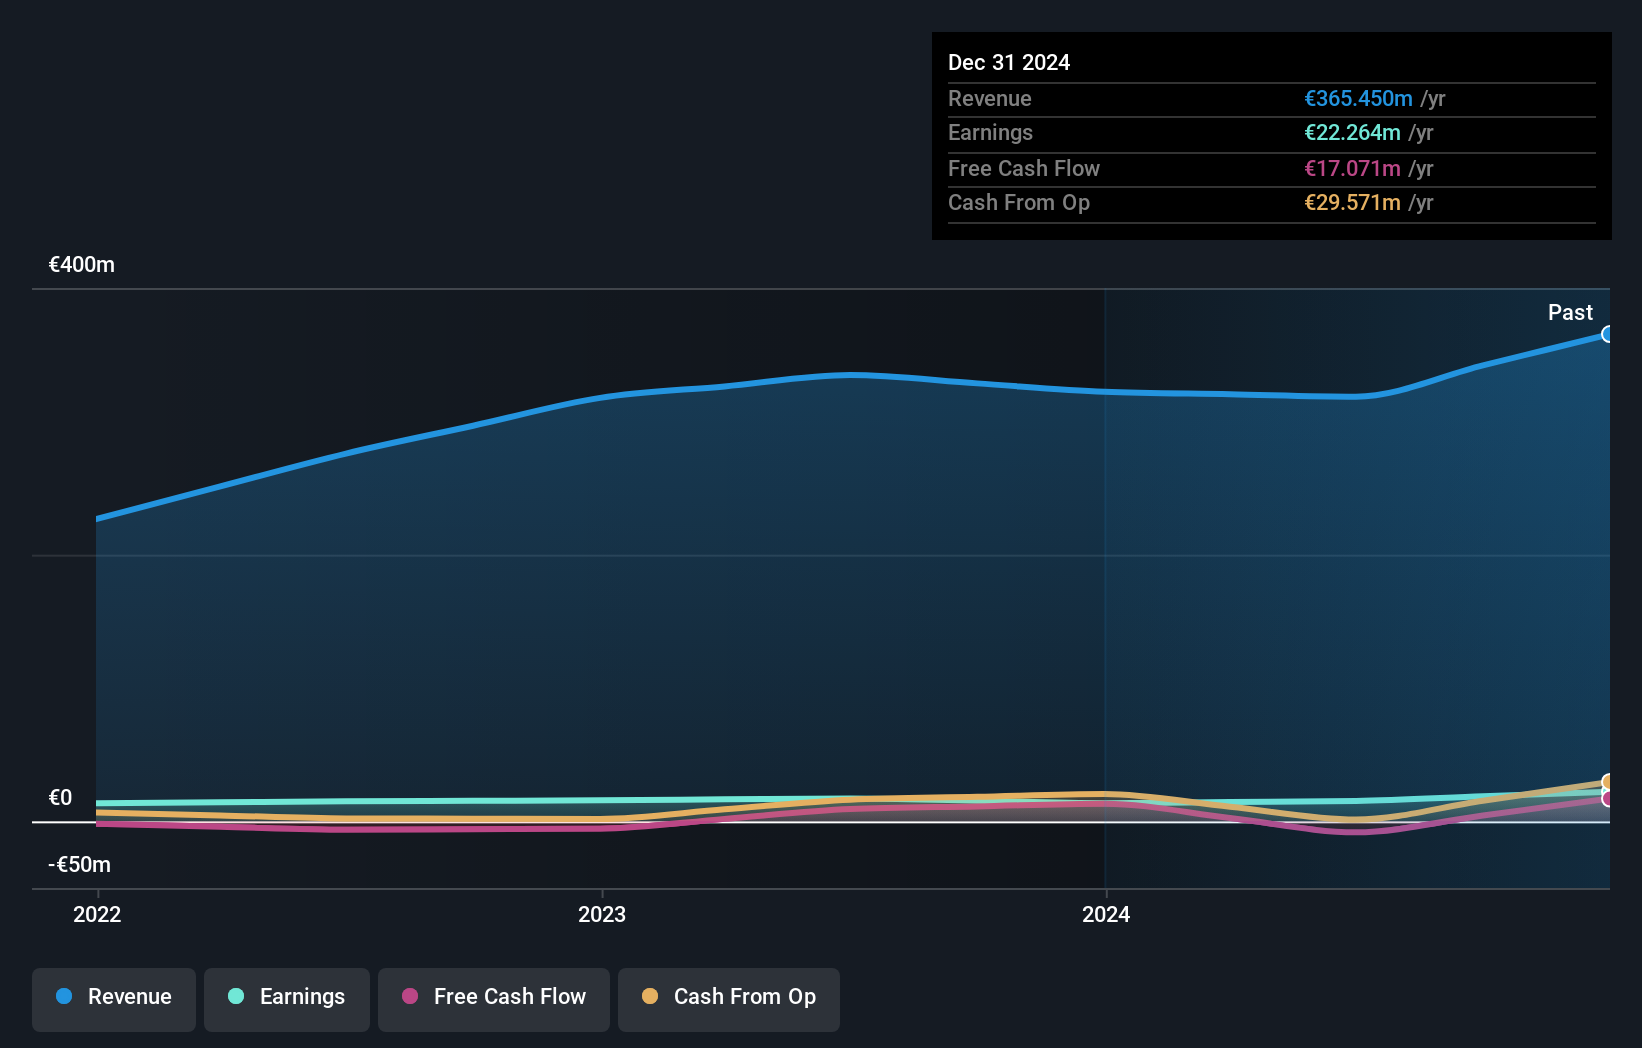The width and height of the screenshot is (1642, 1048).
Task: Toggle the Cash From Op legend button
Action: pos(729,999)
